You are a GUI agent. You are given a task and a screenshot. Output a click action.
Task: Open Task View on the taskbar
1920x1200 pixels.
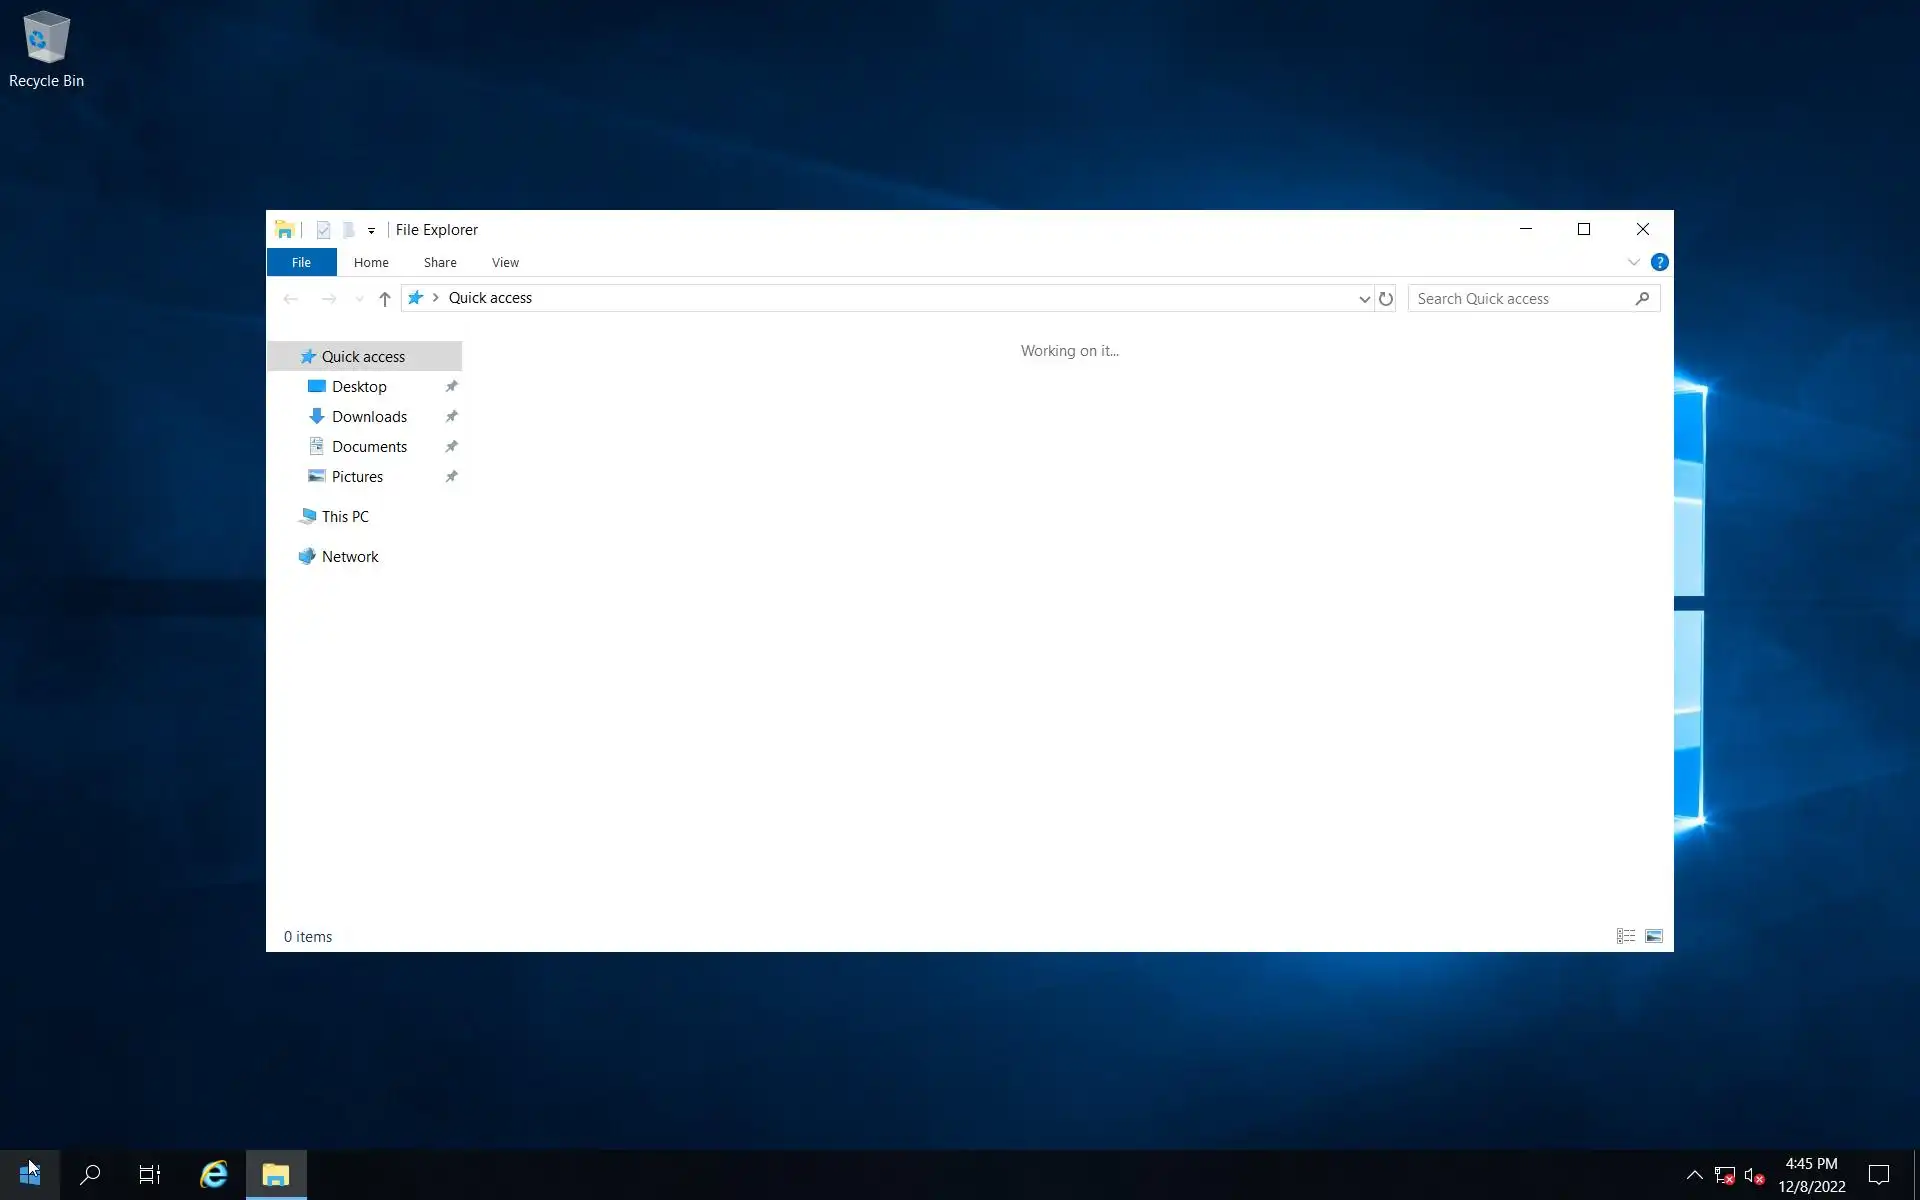tap(150, 1174)
